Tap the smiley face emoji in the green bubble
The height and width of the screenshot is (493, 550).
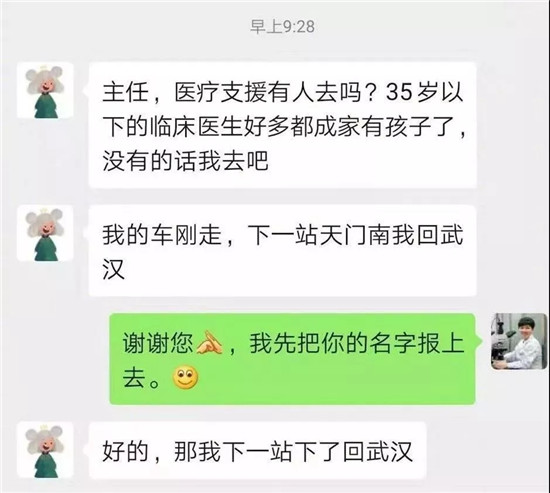coord(186,378)
